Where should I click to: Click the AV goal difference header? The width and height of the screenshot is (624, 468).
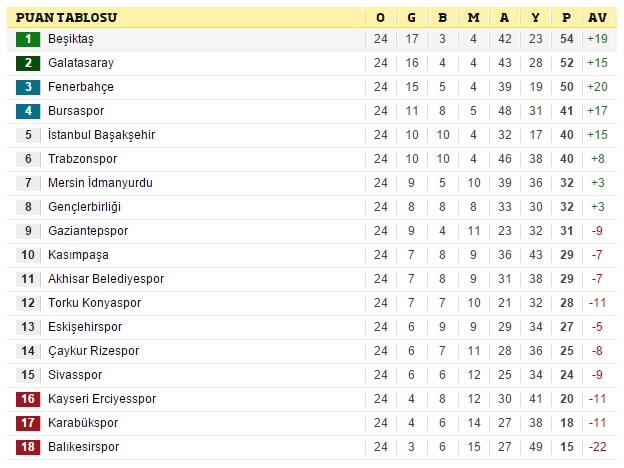click(x=597, y=18)
